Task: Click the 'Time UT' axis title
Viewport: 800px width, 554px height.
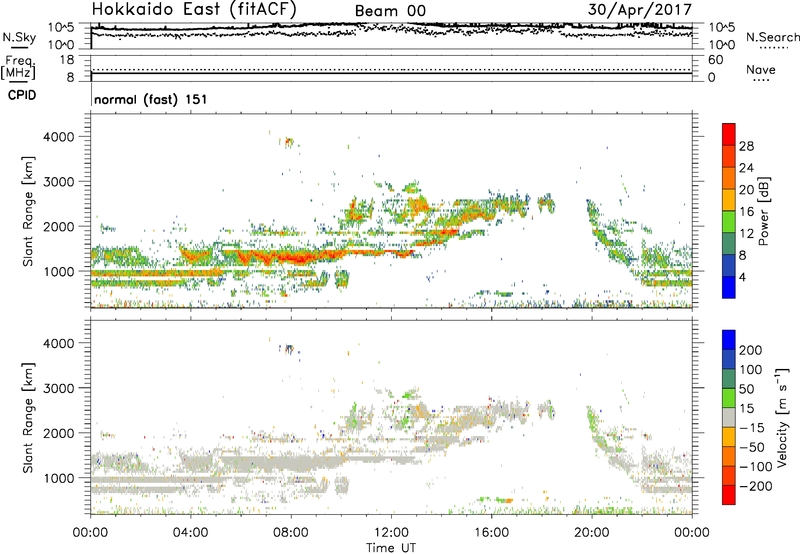Action: point(391,548)
